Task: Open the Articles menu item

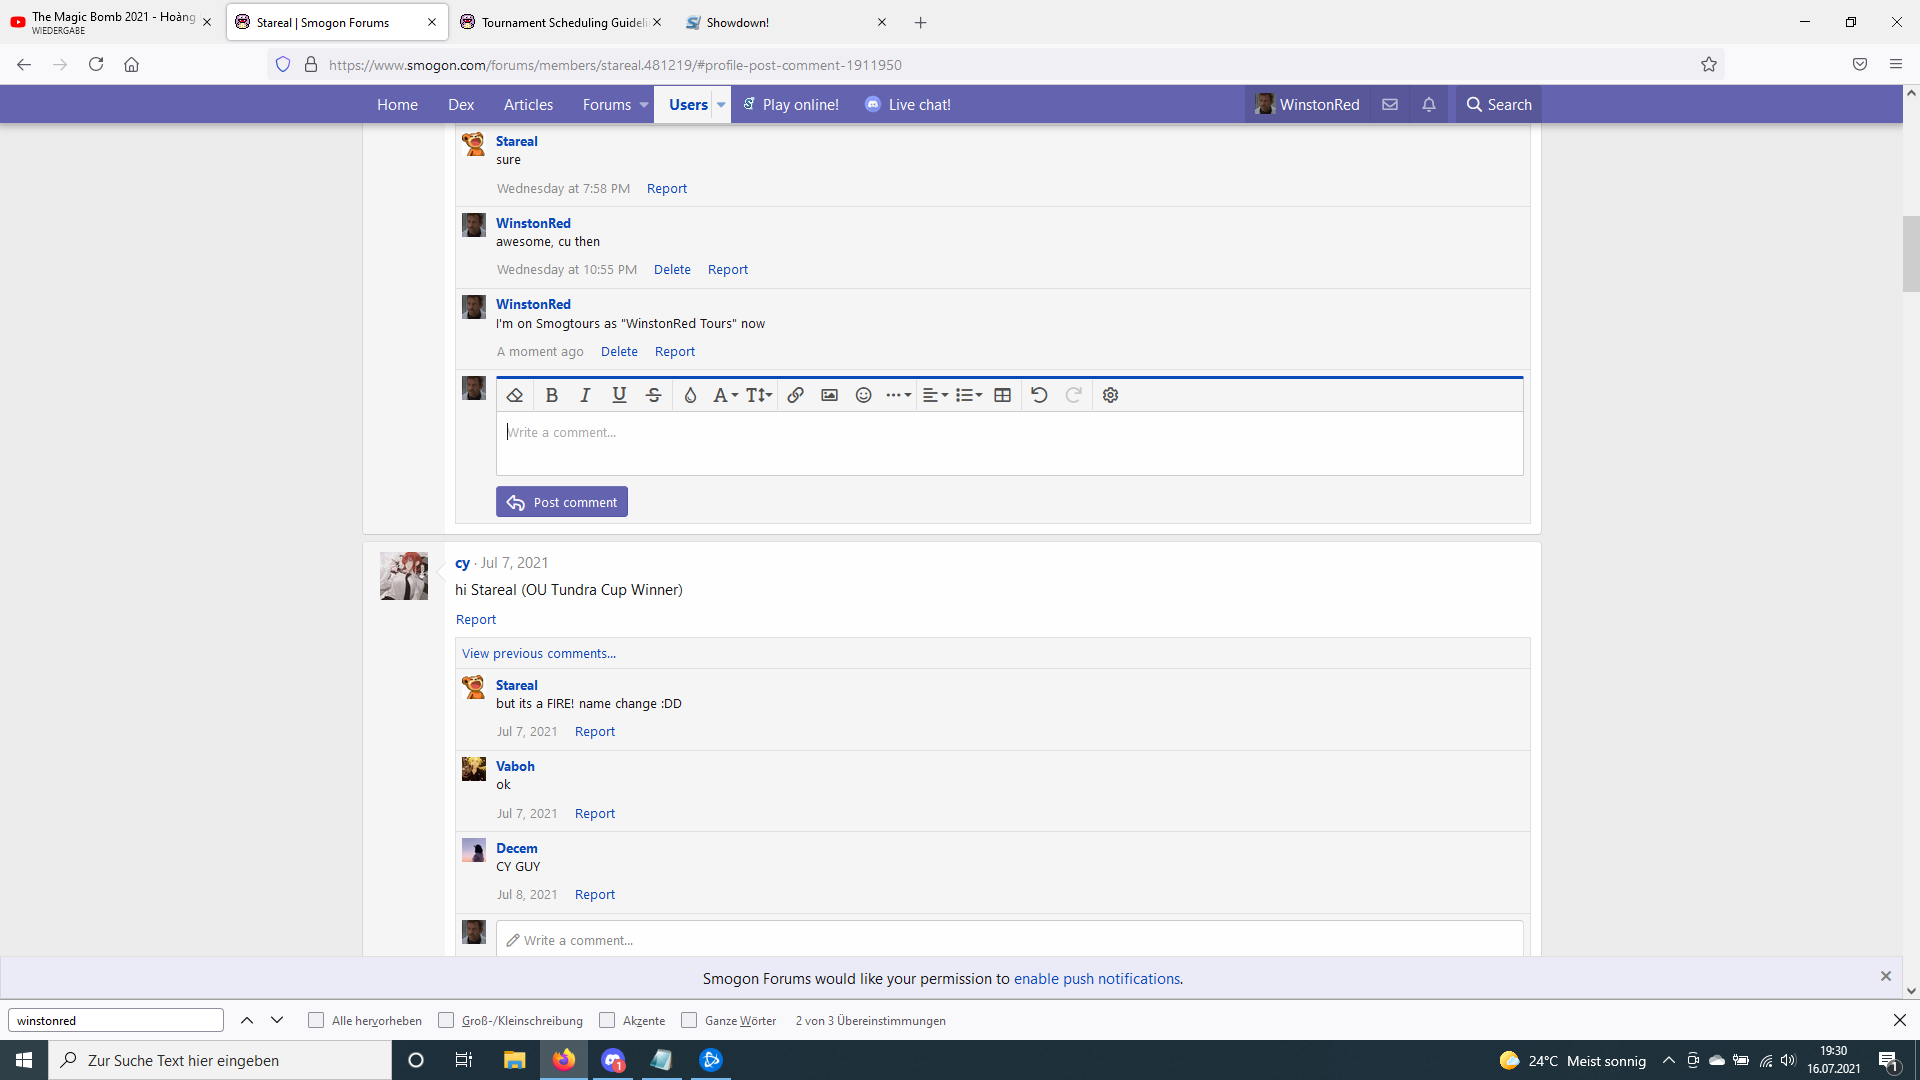Action: pos(528,104)
